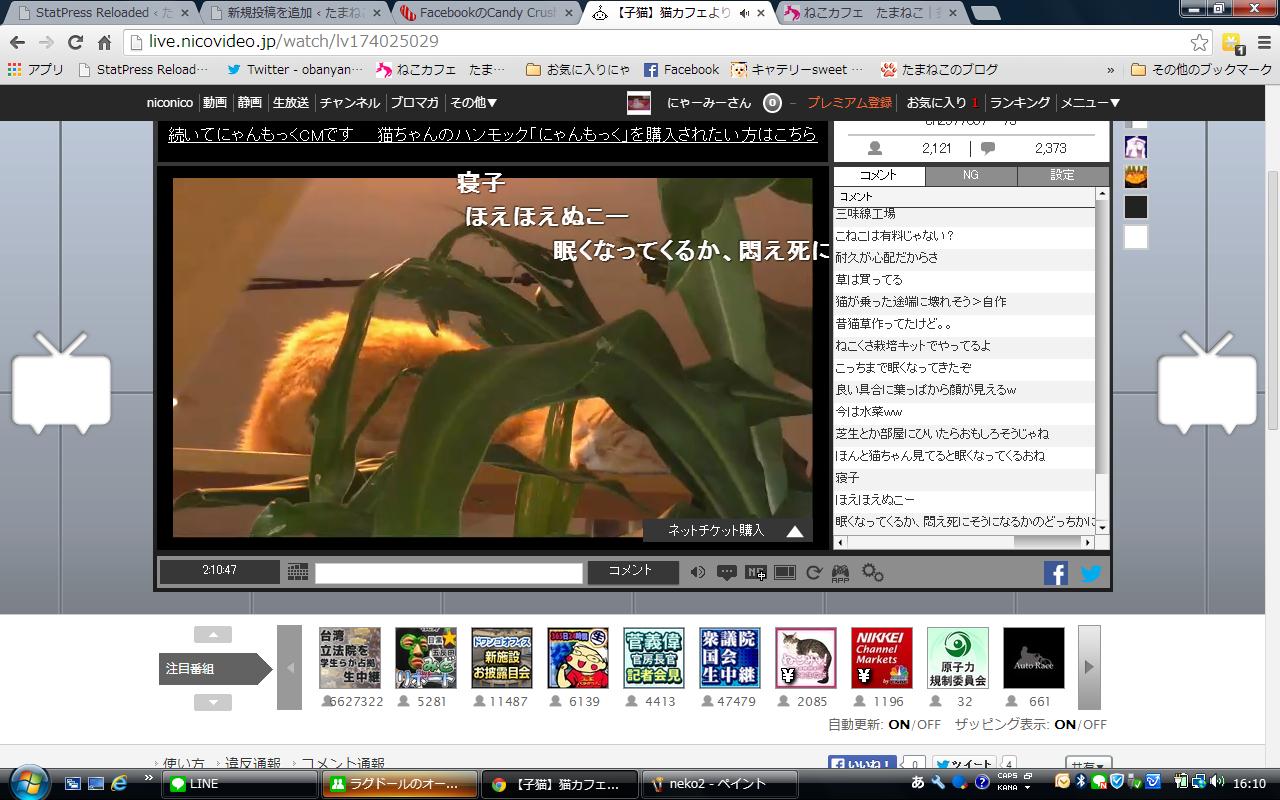Open the 生放送 menu item
The width and height of the screenshot is (1280, 800).
pos(291,103)
